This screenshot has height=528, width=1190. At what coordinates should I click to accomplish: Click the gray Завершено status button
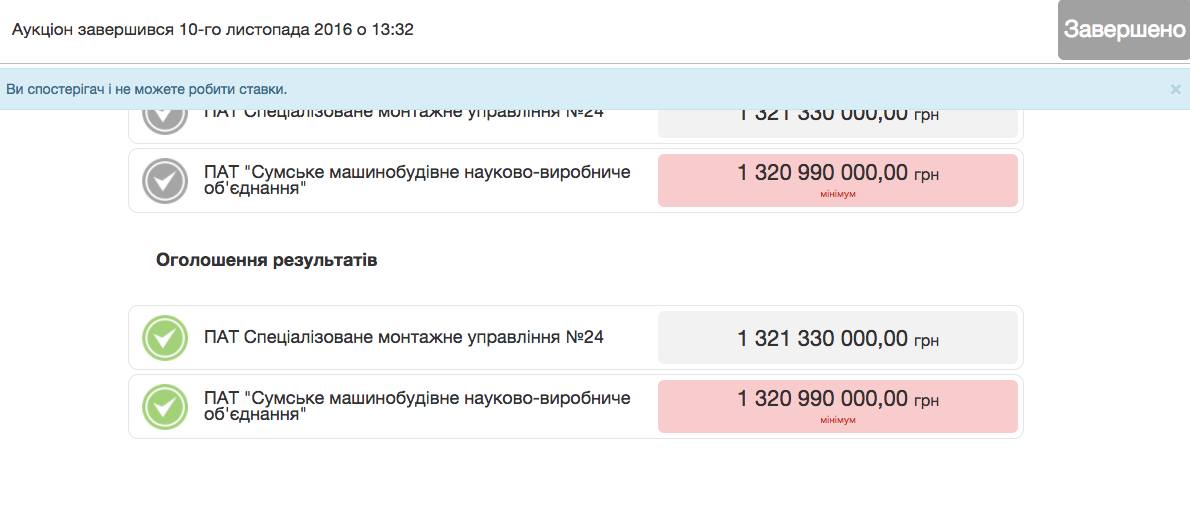click(x=1124, y=30)
